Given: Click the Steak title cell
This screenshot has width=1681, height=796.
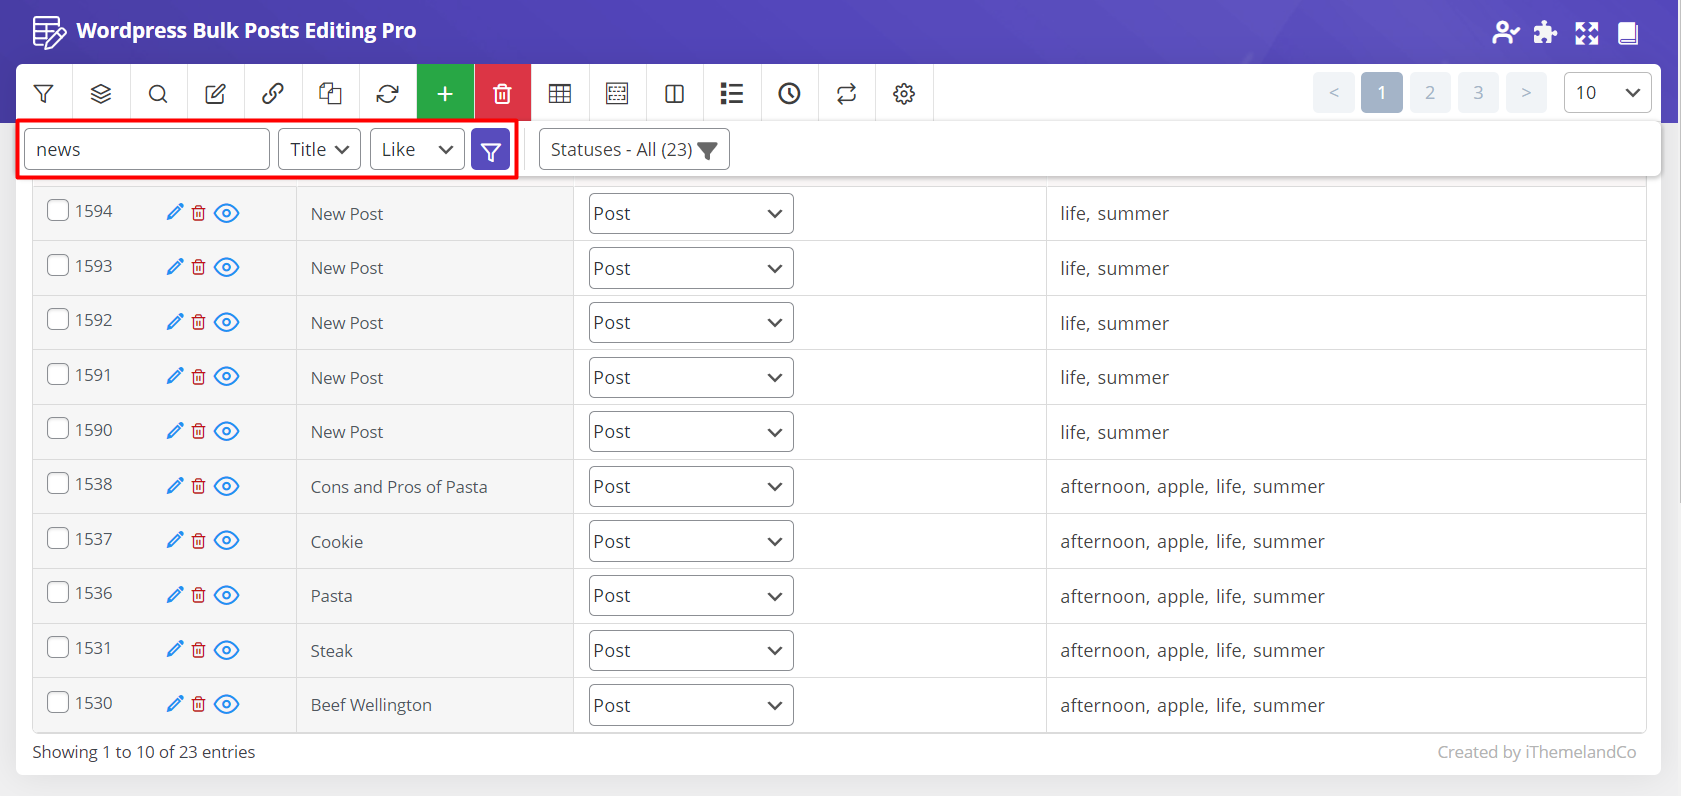Looking at the screenshot, I should pos(435,651).
